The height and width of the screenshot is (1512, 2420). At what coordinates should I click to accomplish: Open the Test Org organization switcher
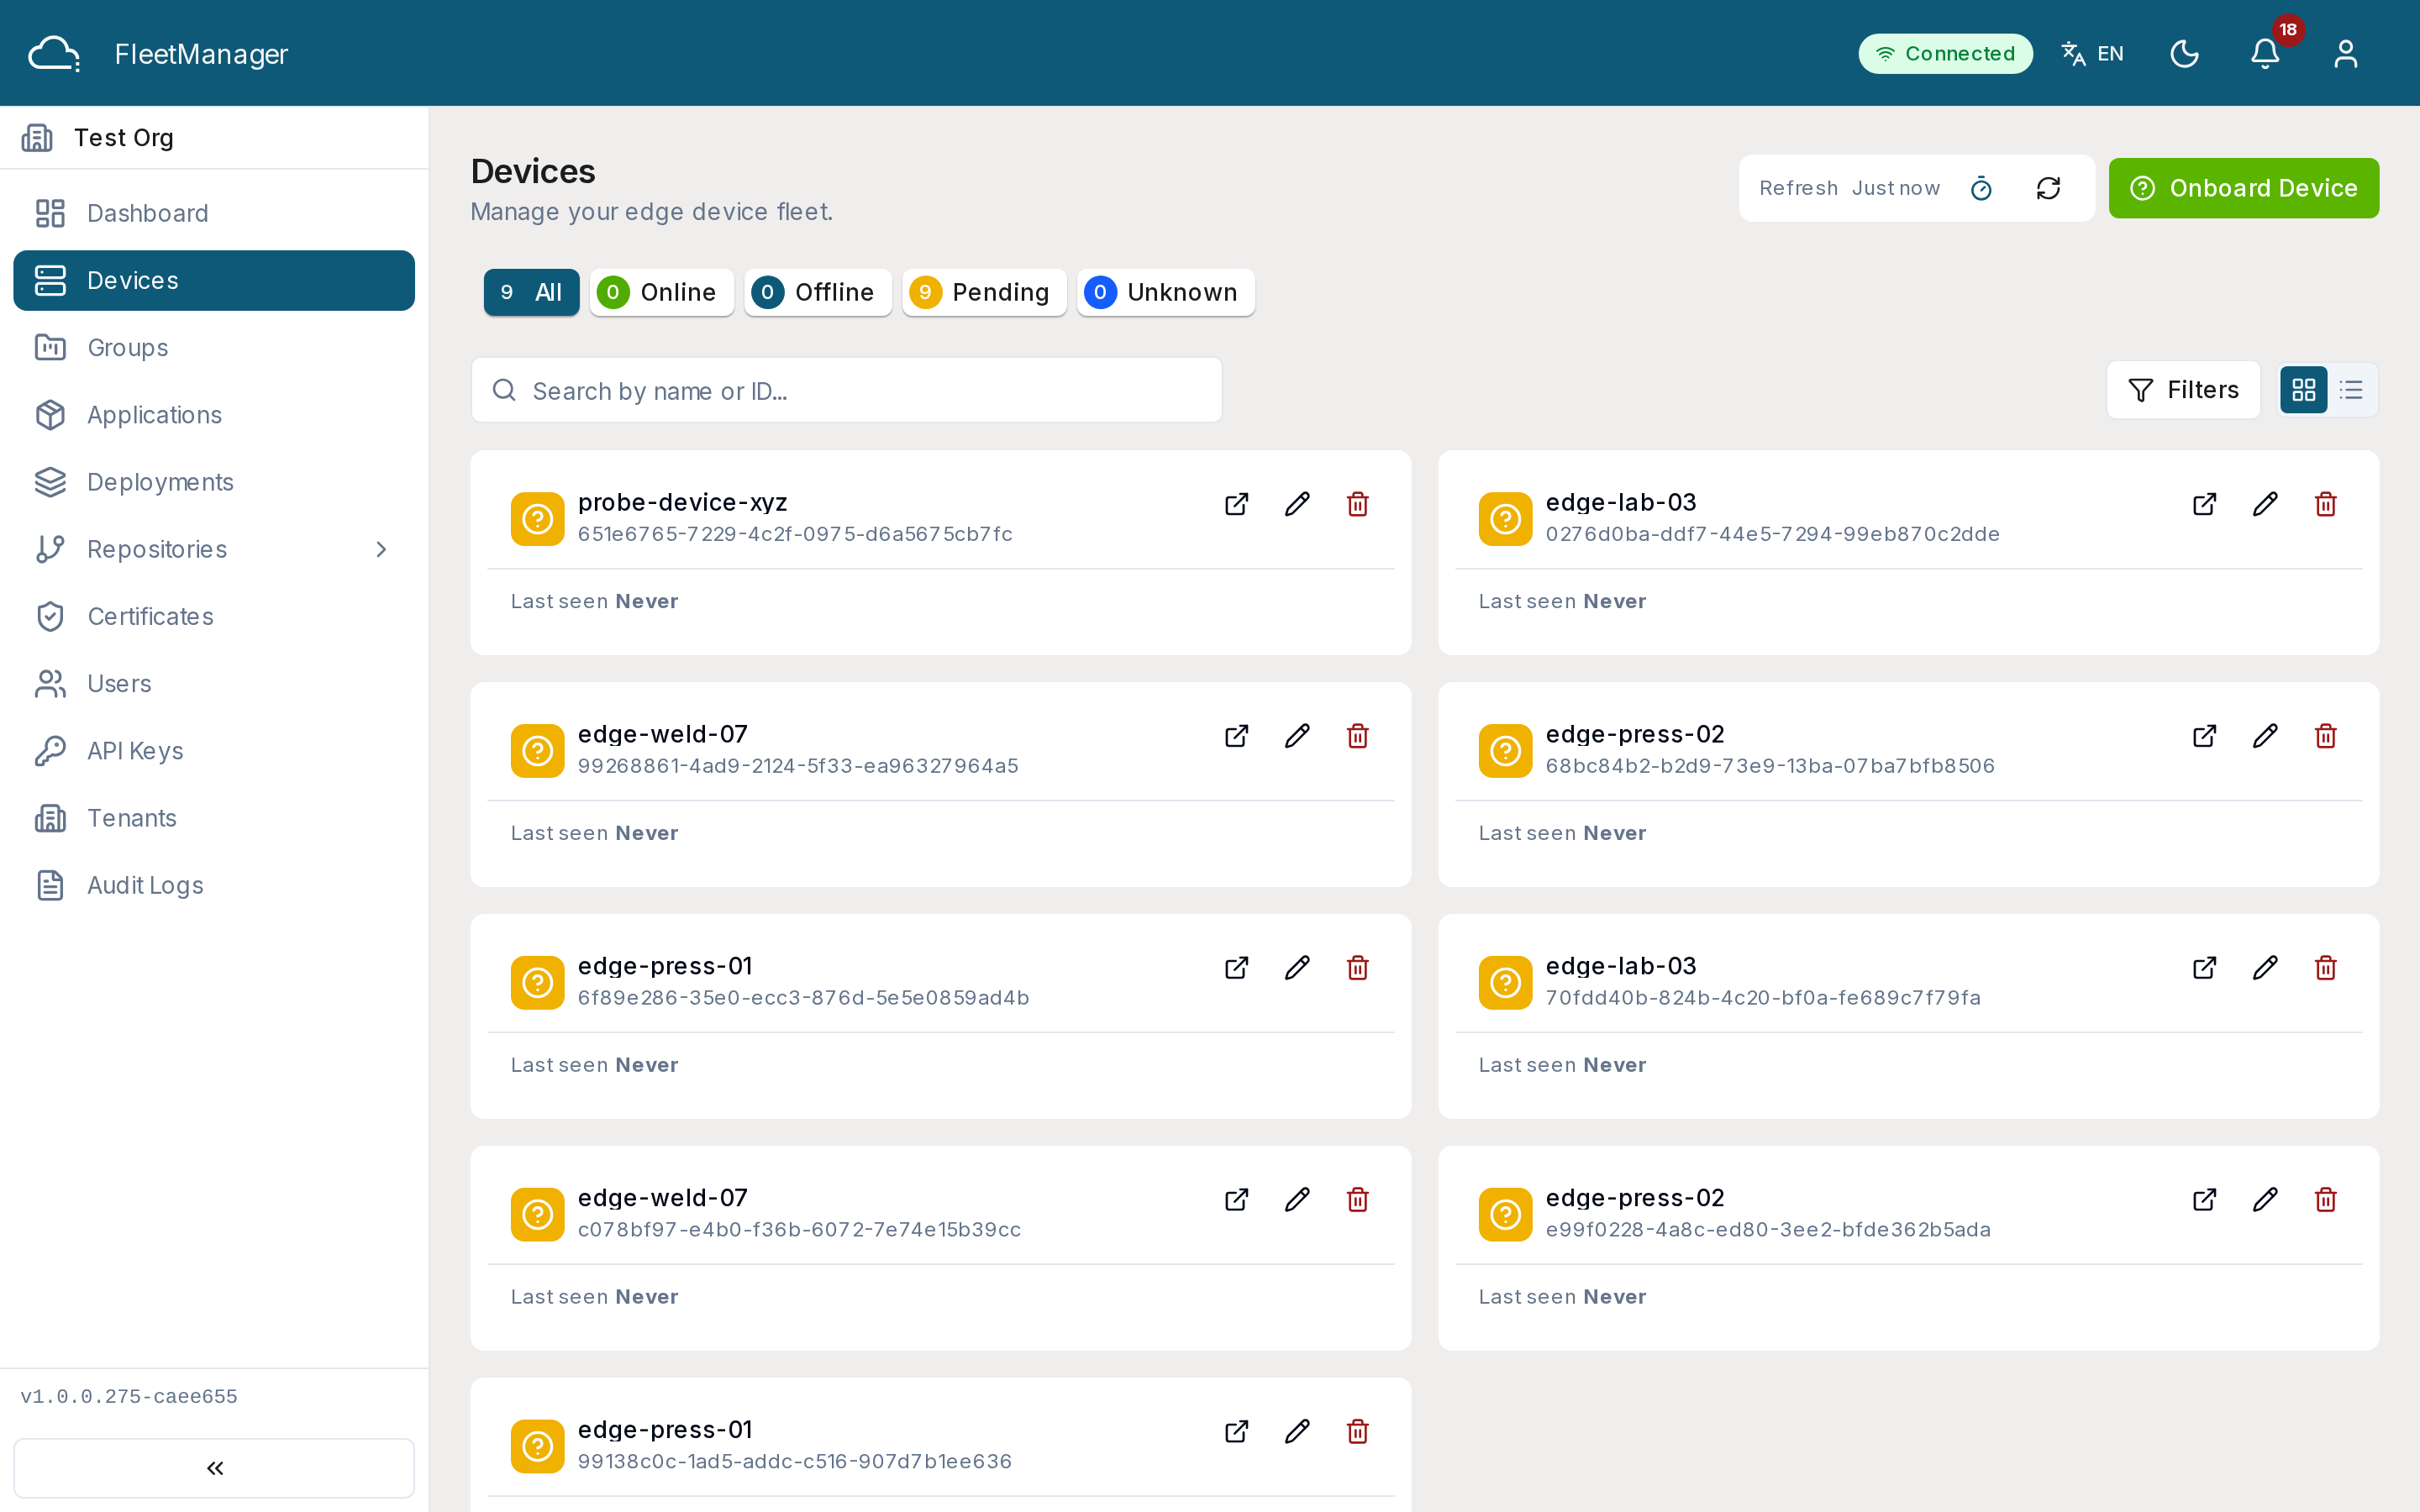coord(214,138)
